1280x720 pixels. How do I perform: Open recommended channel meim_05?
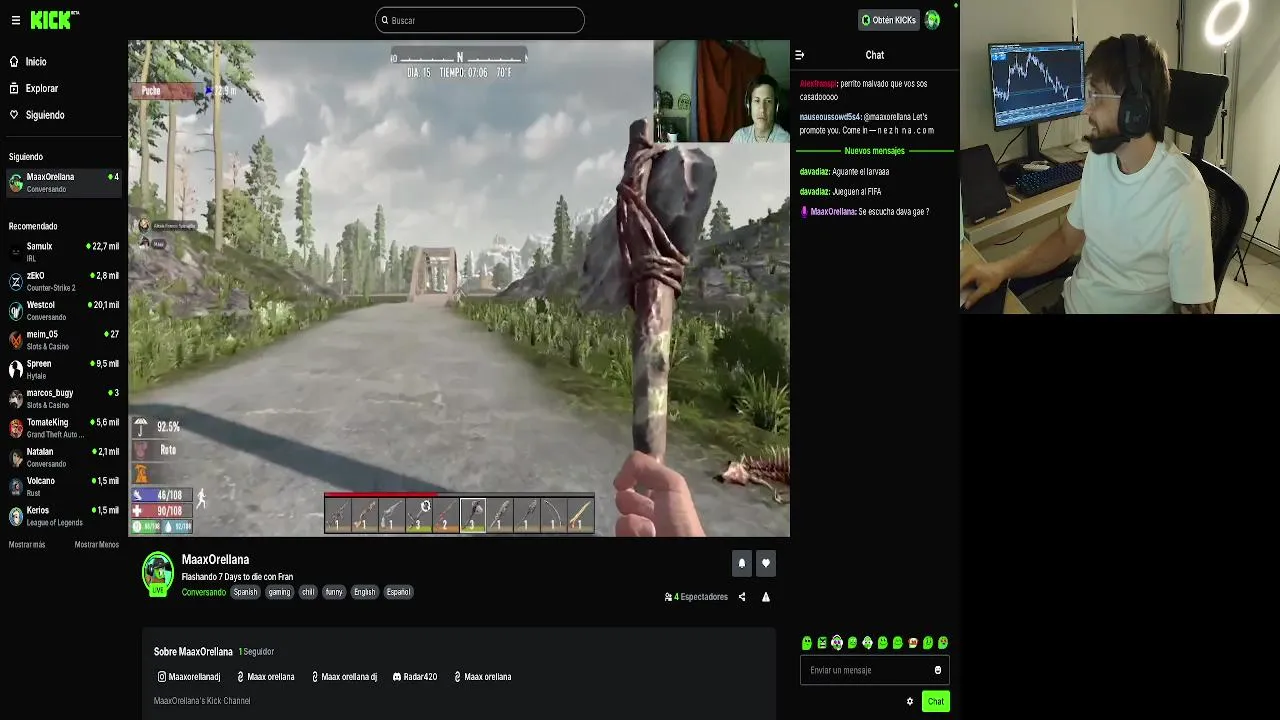(x=64, y=340)
